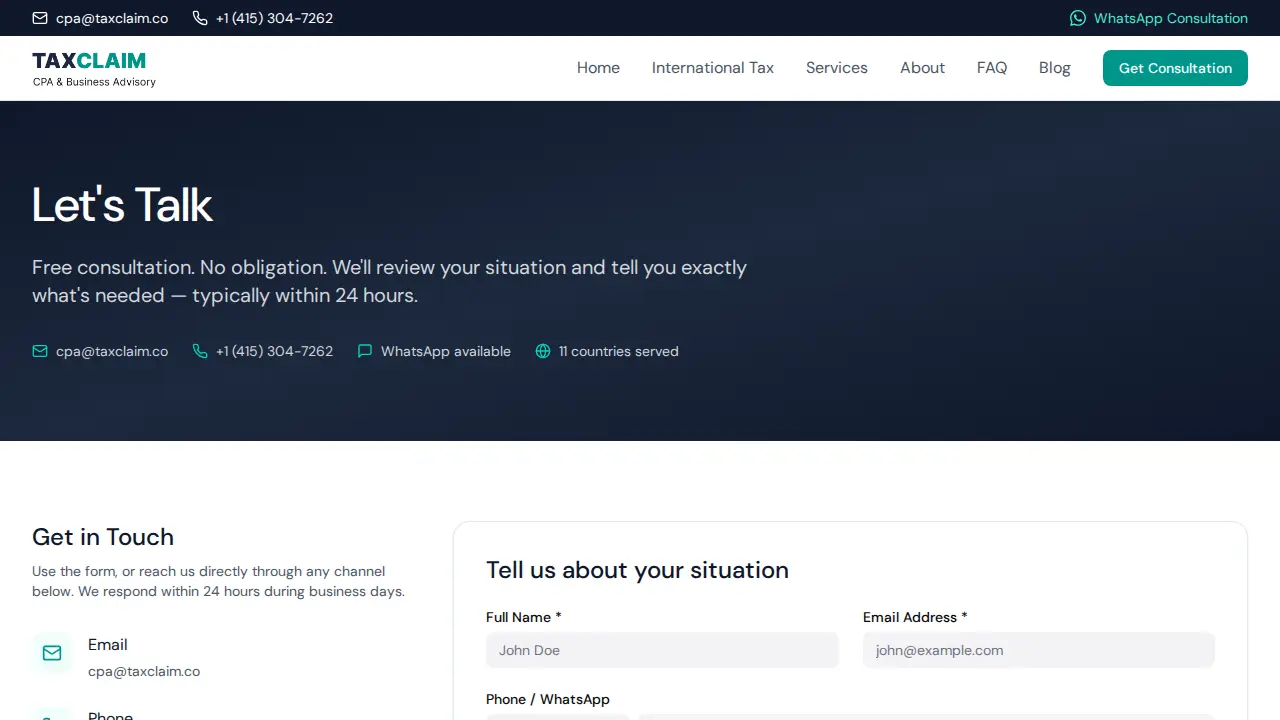Open the International Tax menu item
The height and width of the screenshot is (720, 1280).
point(713,68)
